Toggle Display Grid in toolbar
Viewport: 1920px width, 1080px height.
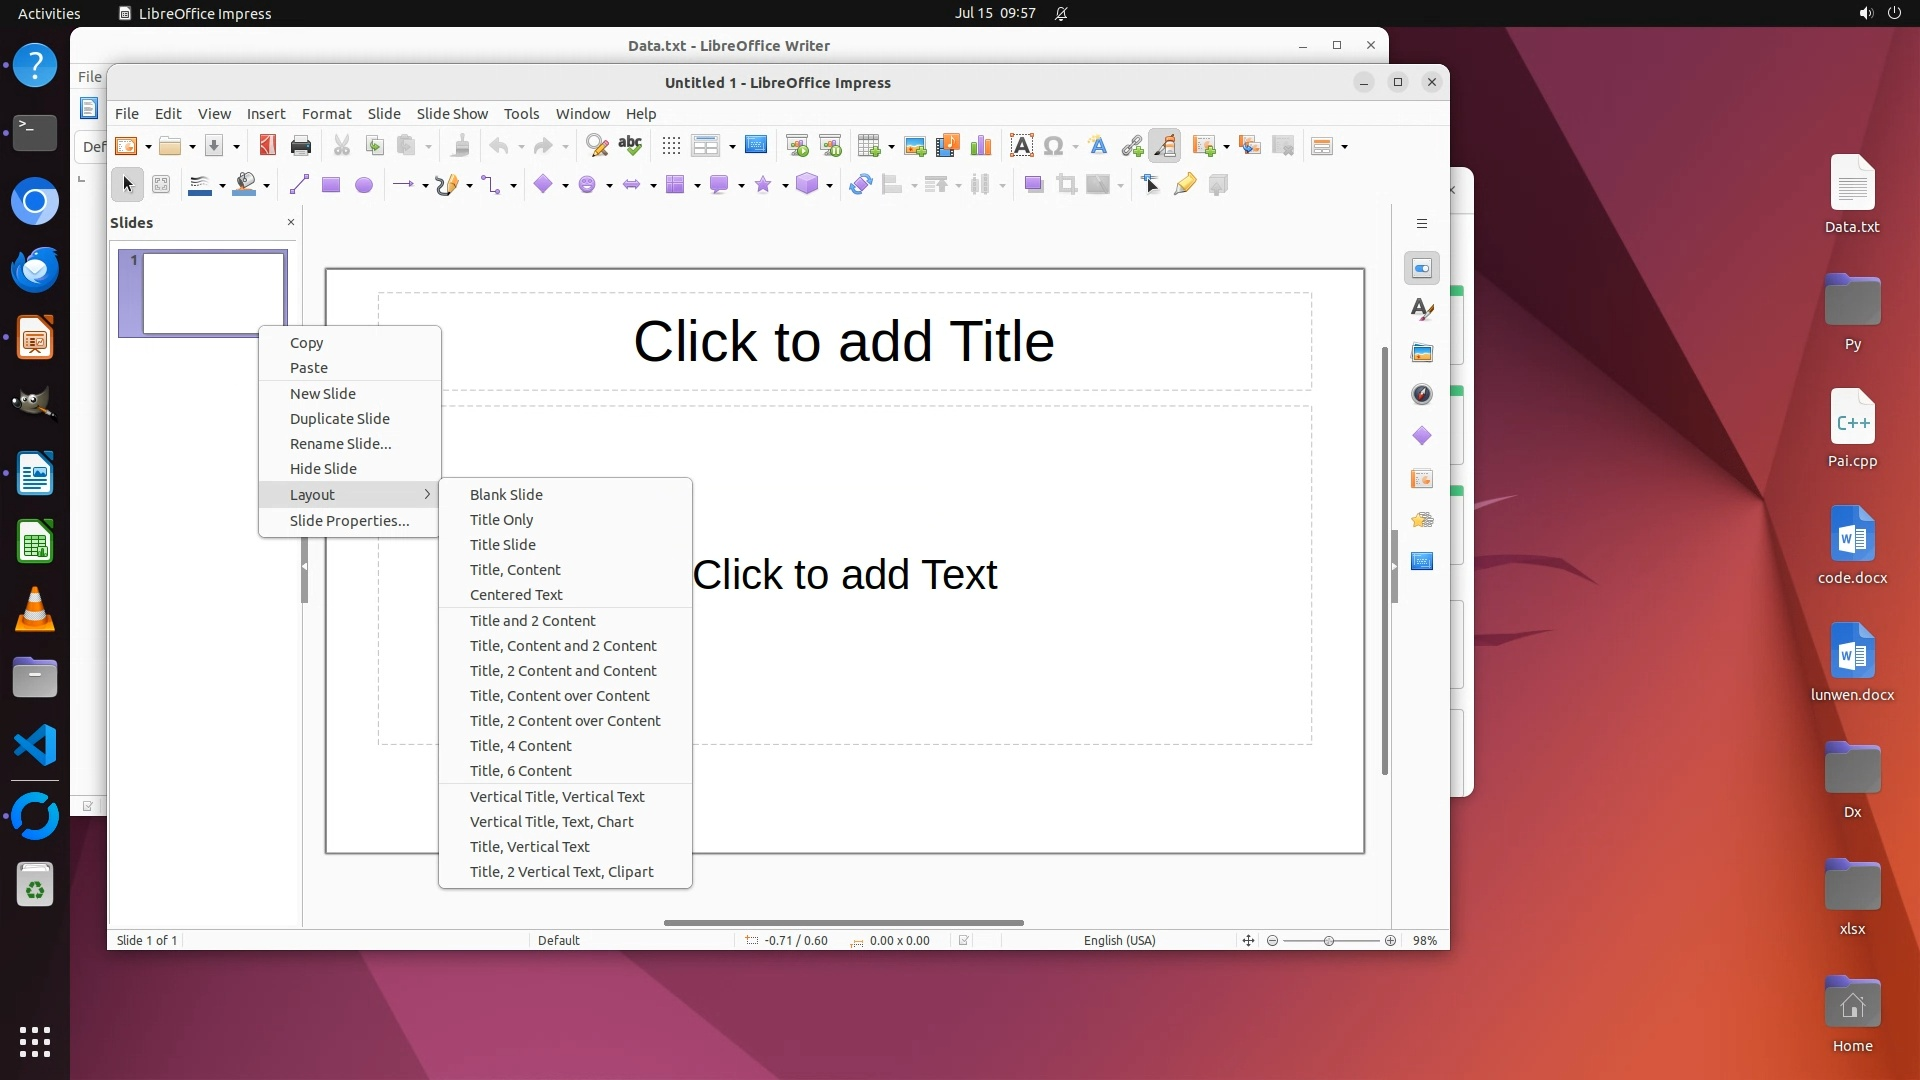coord(671,146)
